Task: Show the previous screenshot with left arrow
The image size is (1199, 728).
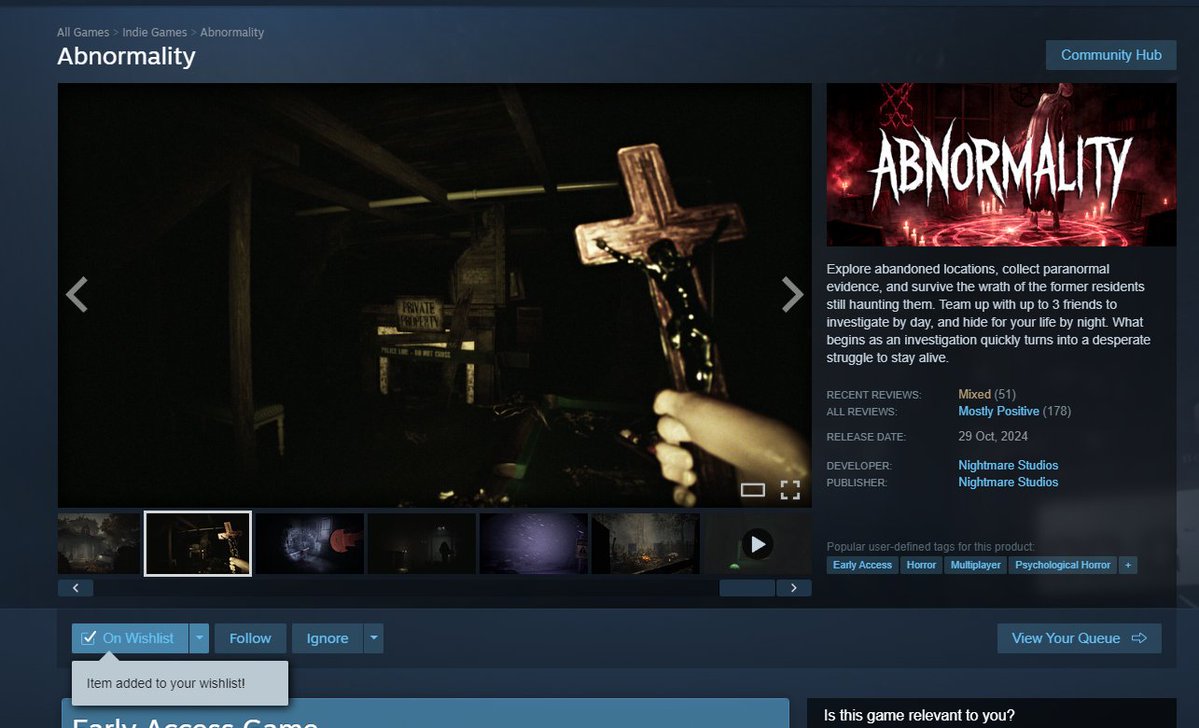Action: click(x=76, y=294)
